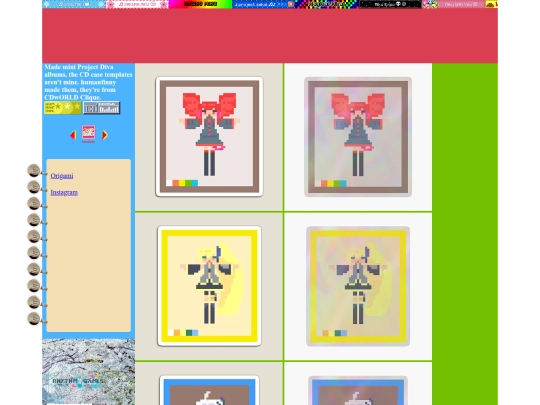Image resolution: width=540 pixels, height=405 pixels.
Task: View the holographic red-haired character sticker
Action: coord(358,137)
